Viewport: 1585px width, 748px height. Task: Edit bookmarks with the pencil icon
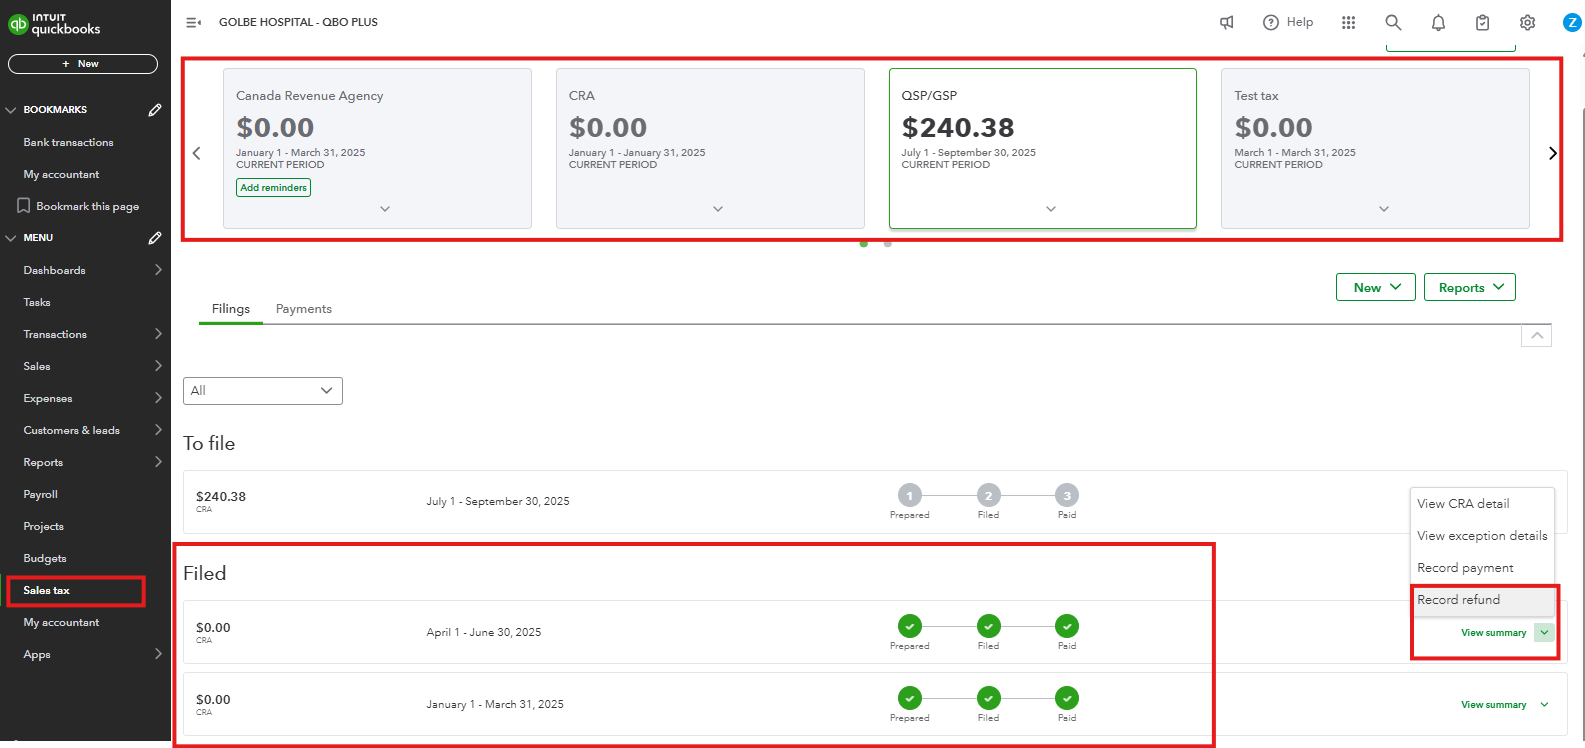pos(155,110)
